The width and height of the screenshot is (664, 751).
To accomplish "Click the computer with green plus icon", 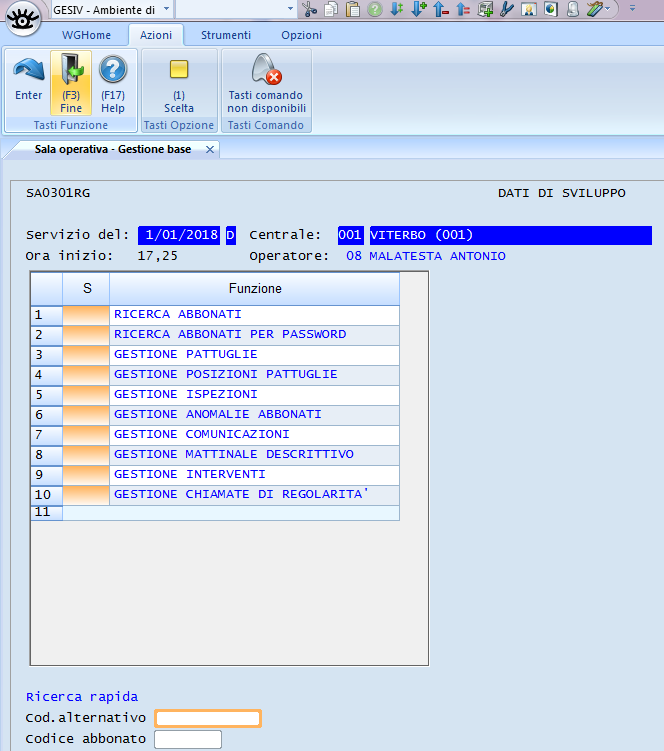I will click(485, 9).
